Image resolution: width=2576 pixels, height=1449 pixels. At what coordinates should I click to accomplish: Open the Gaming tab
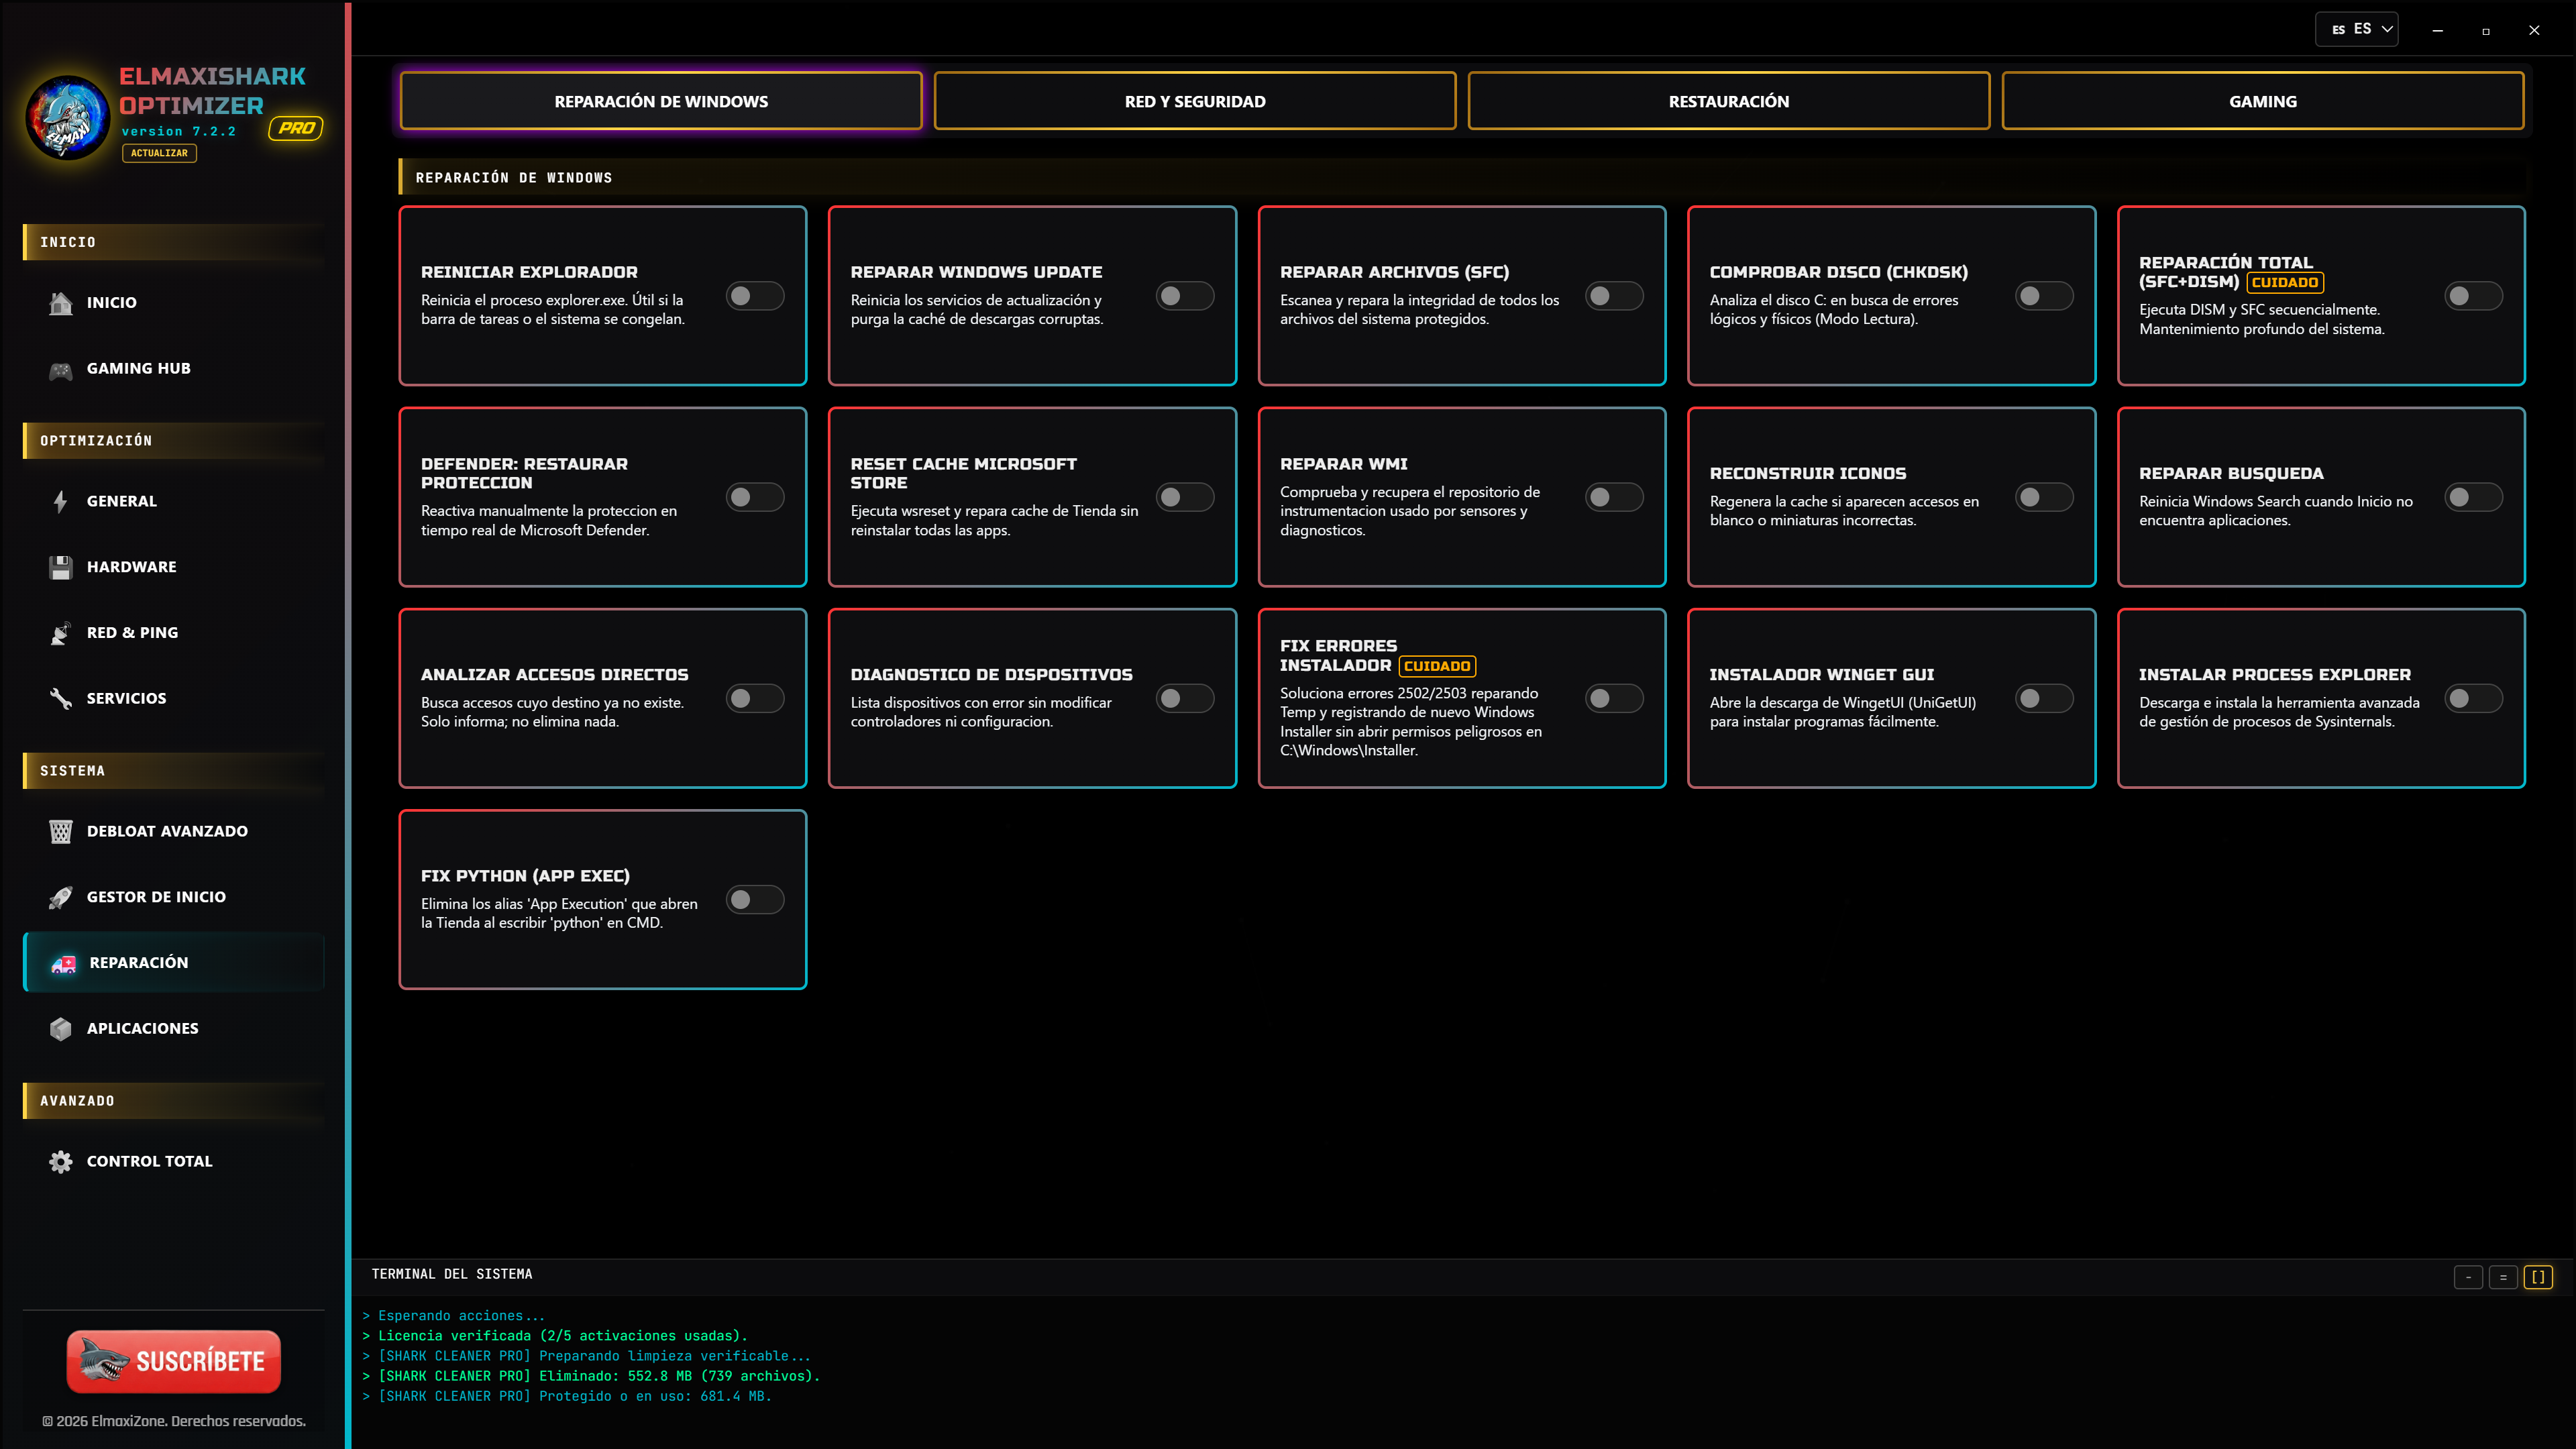(x=2263, y=101)
